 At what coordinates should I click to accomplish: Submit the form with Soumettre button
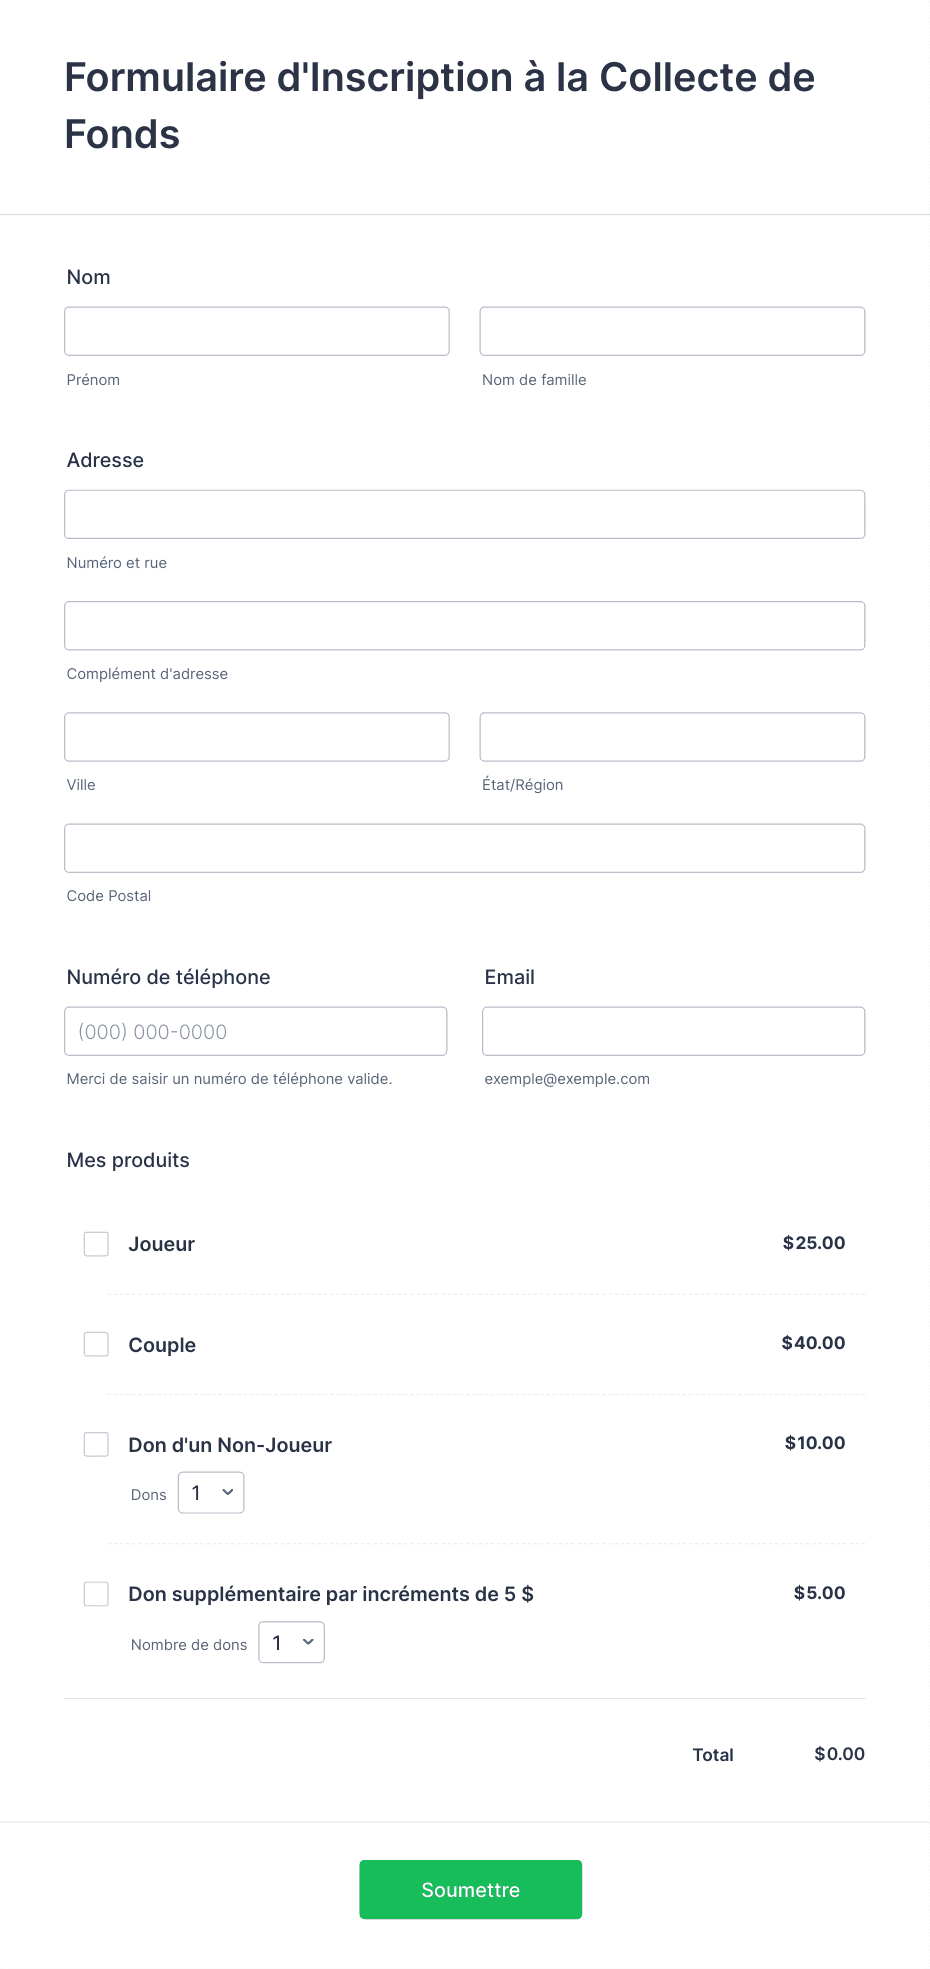click(x=471, y=1890)
